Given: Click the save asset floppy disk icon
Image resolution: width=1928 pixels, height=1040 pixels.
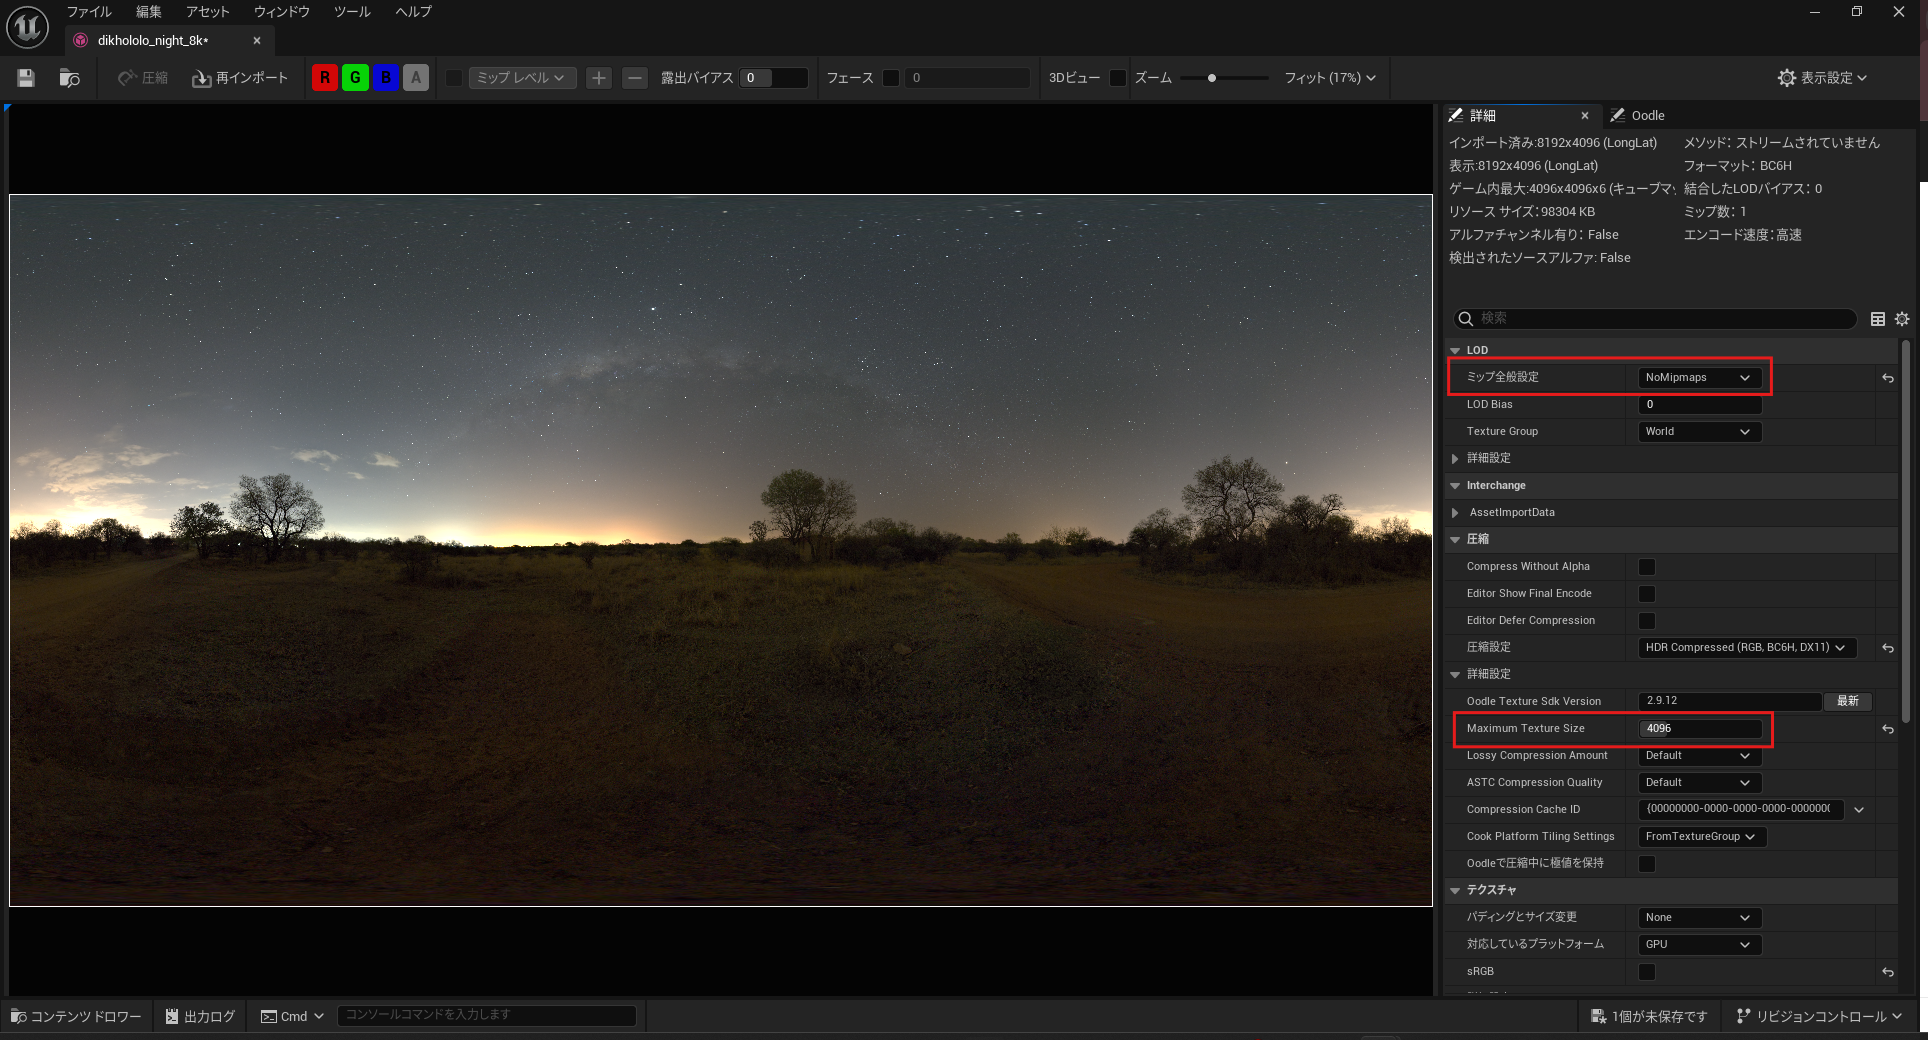Looking at the screenshot, I should coord(26,78).
